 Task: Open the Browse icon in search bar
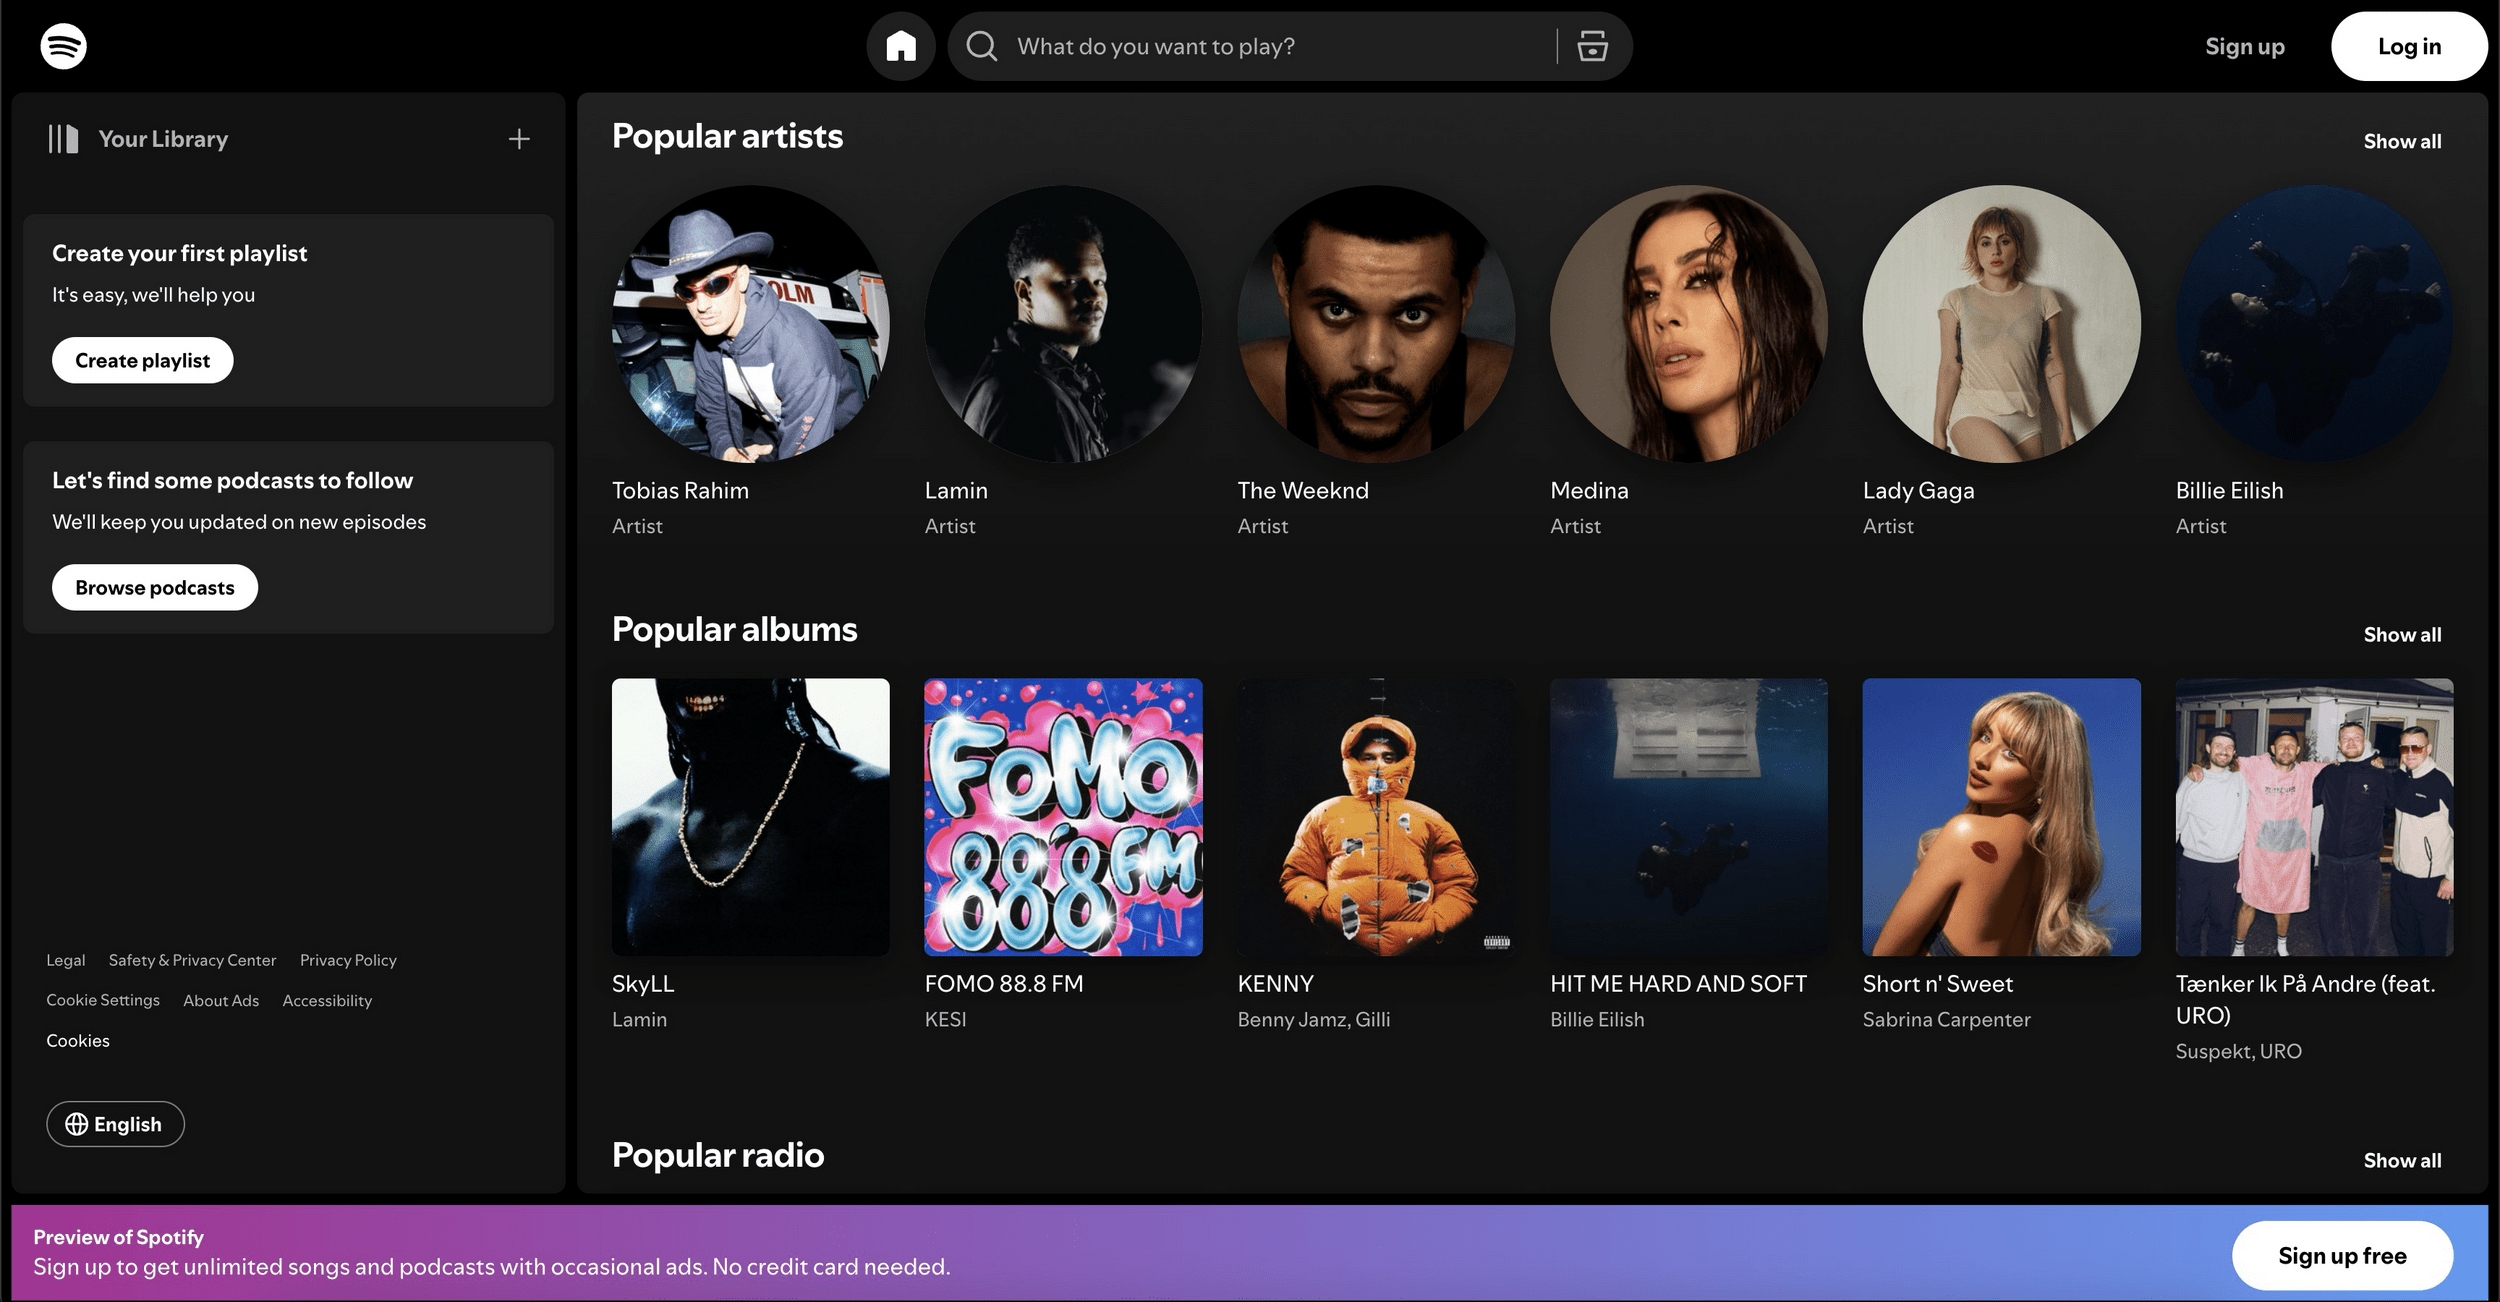pyautogui.click(x=1592, y=46)
